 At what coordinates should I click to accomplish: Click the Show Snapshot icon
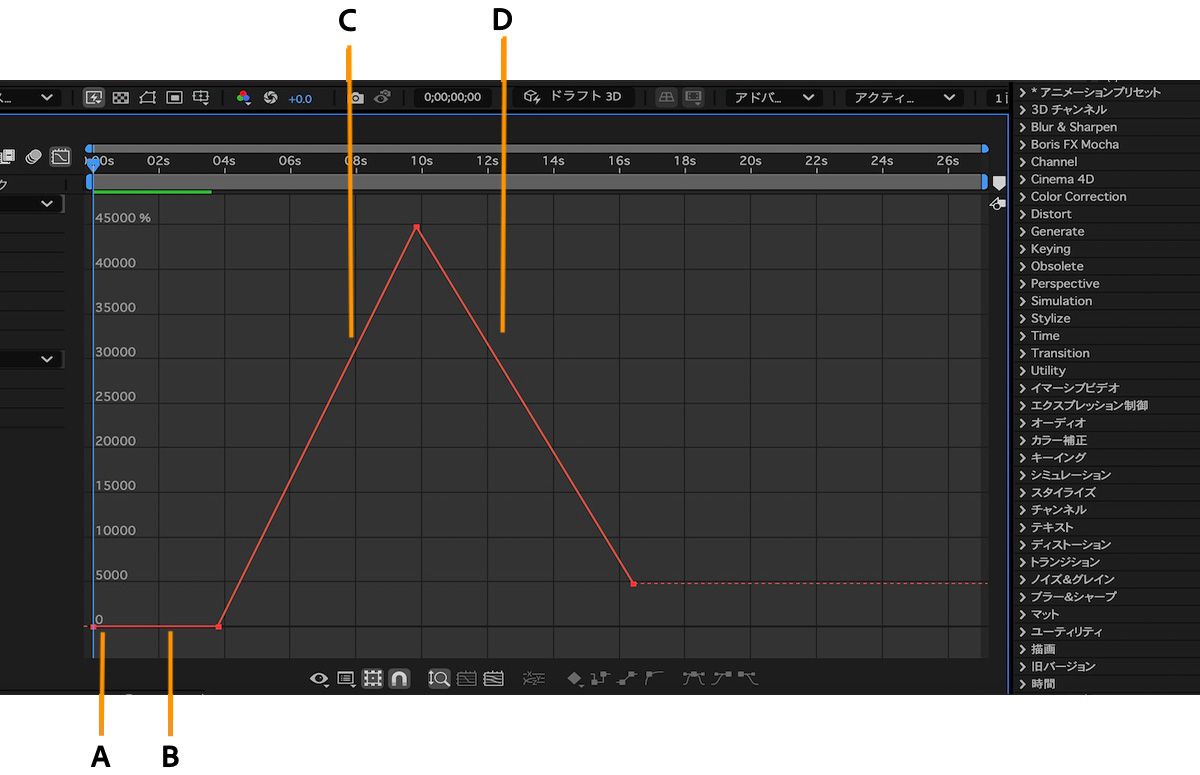[x=382, y=98]
